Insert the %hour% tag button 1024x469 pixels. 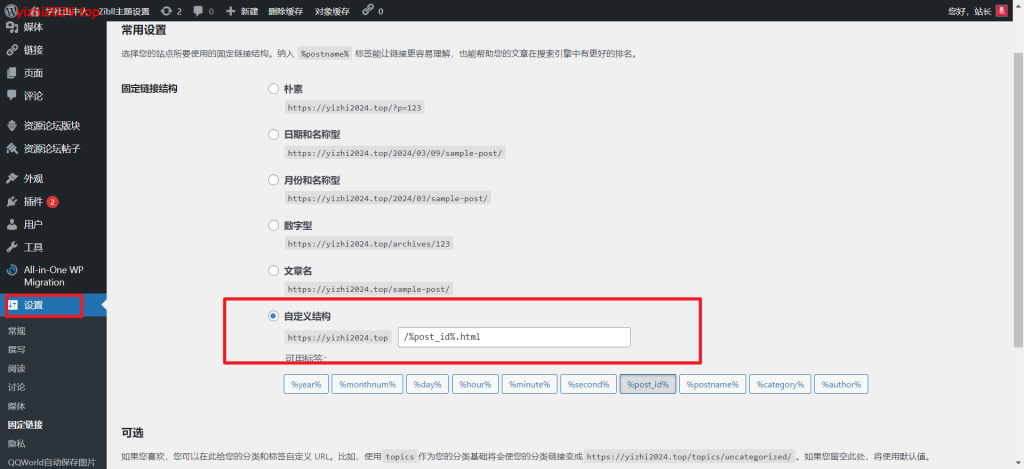coord(475,384)
